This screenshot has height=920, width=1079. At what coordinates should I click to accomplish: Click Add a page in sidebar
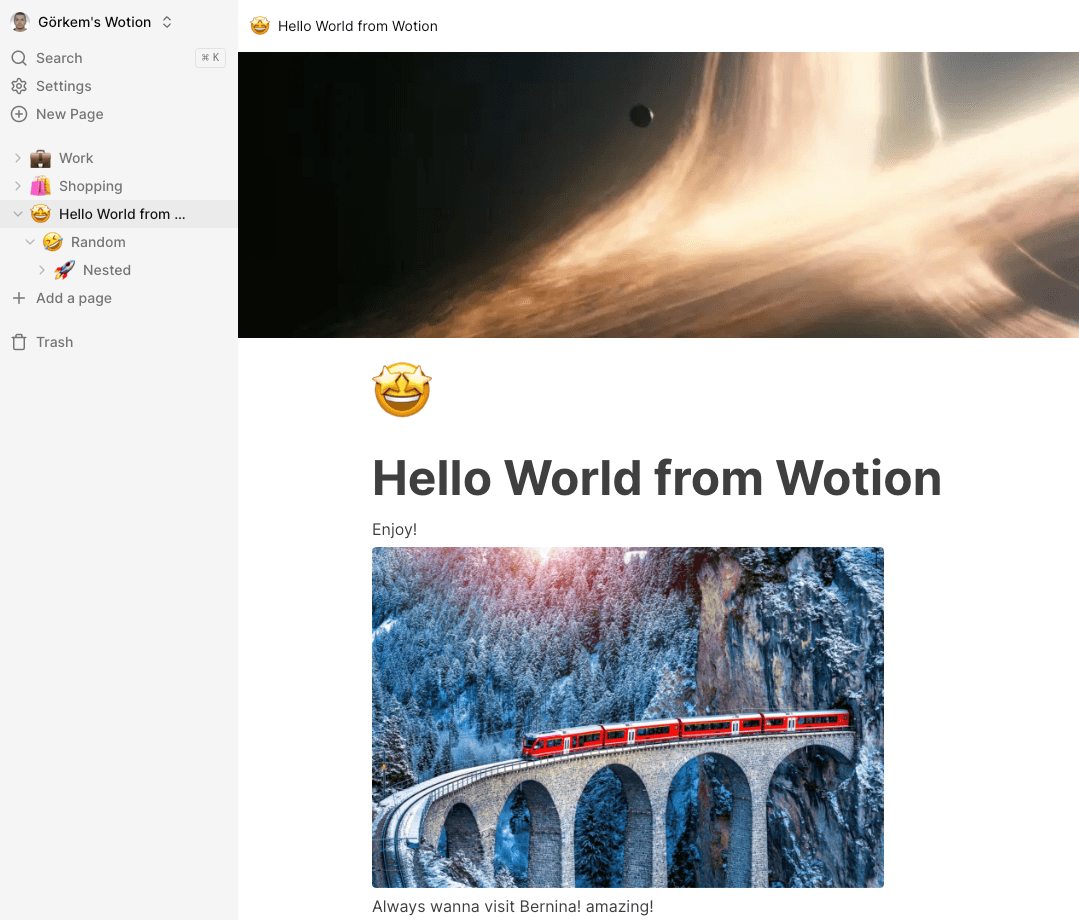point(73,298)
